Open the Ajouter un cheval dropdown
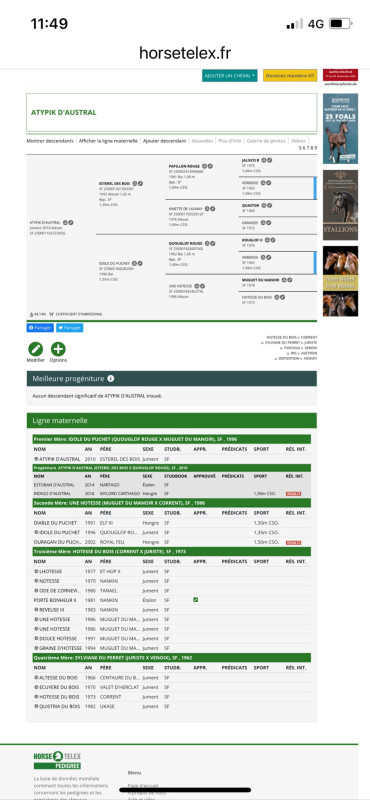The width and height of the screenshot is (370, 800). tap(230, 76)
